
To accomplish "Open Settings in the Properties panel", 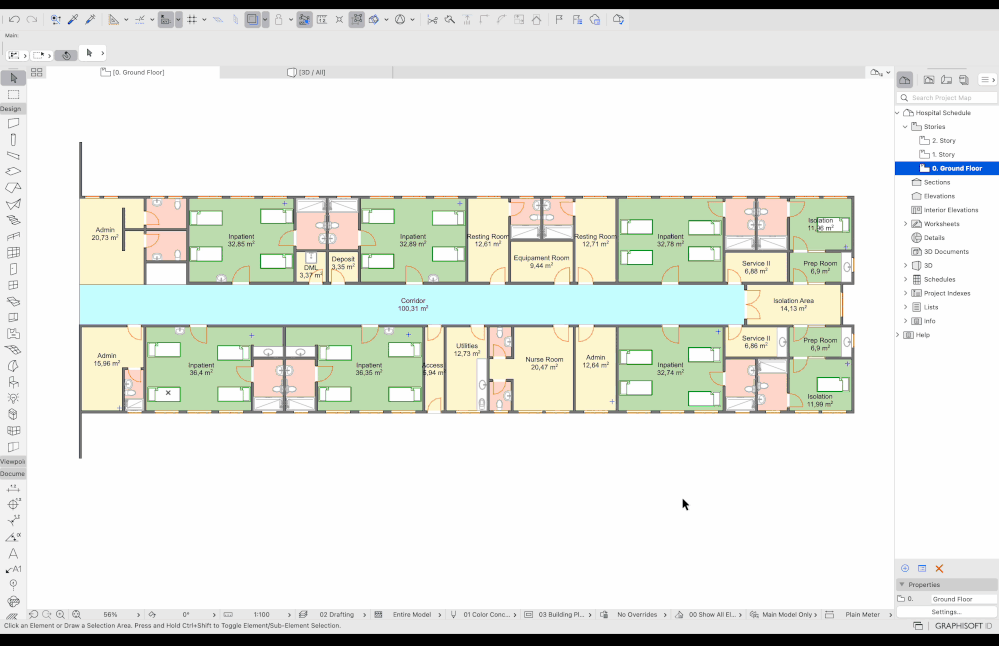I will (x=944, y=611).
